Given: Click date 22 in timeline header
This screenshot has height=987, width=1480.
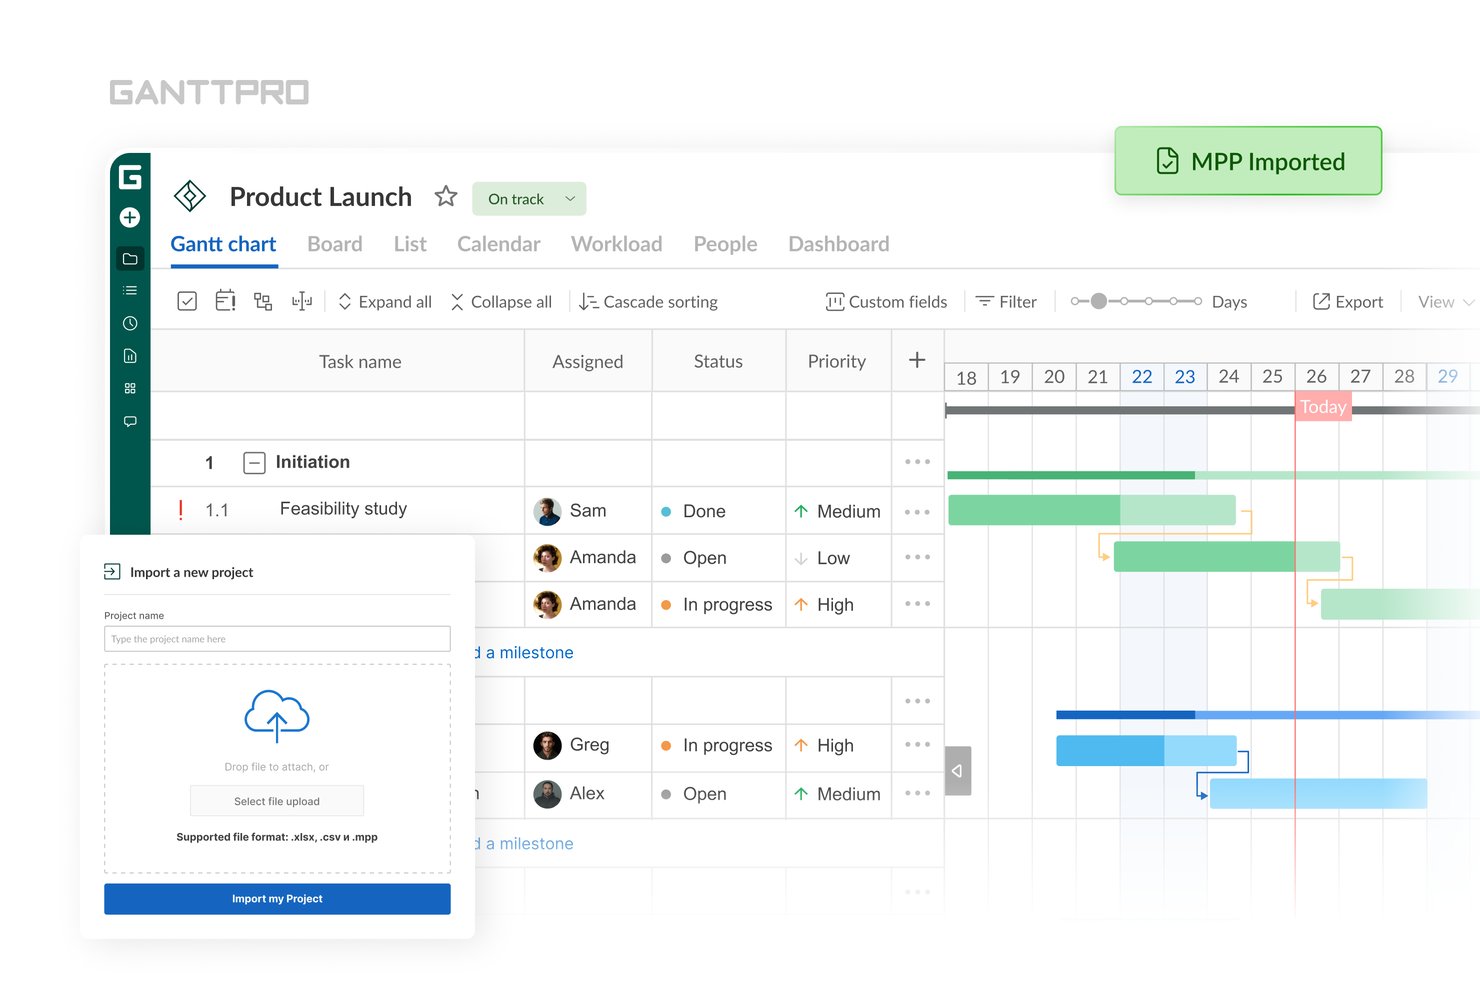Looking at the screenshot, I should point(1142,376).
